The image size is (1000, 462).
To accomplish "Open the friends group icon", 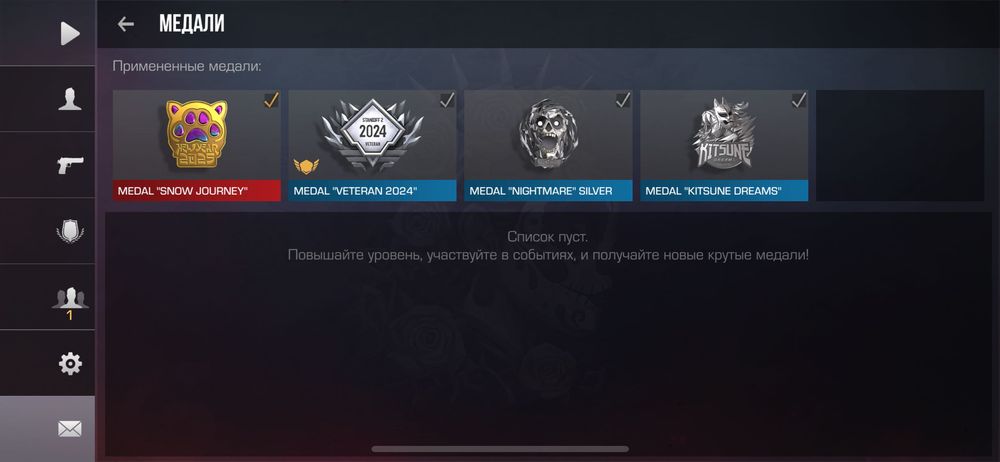I will 70,298.
